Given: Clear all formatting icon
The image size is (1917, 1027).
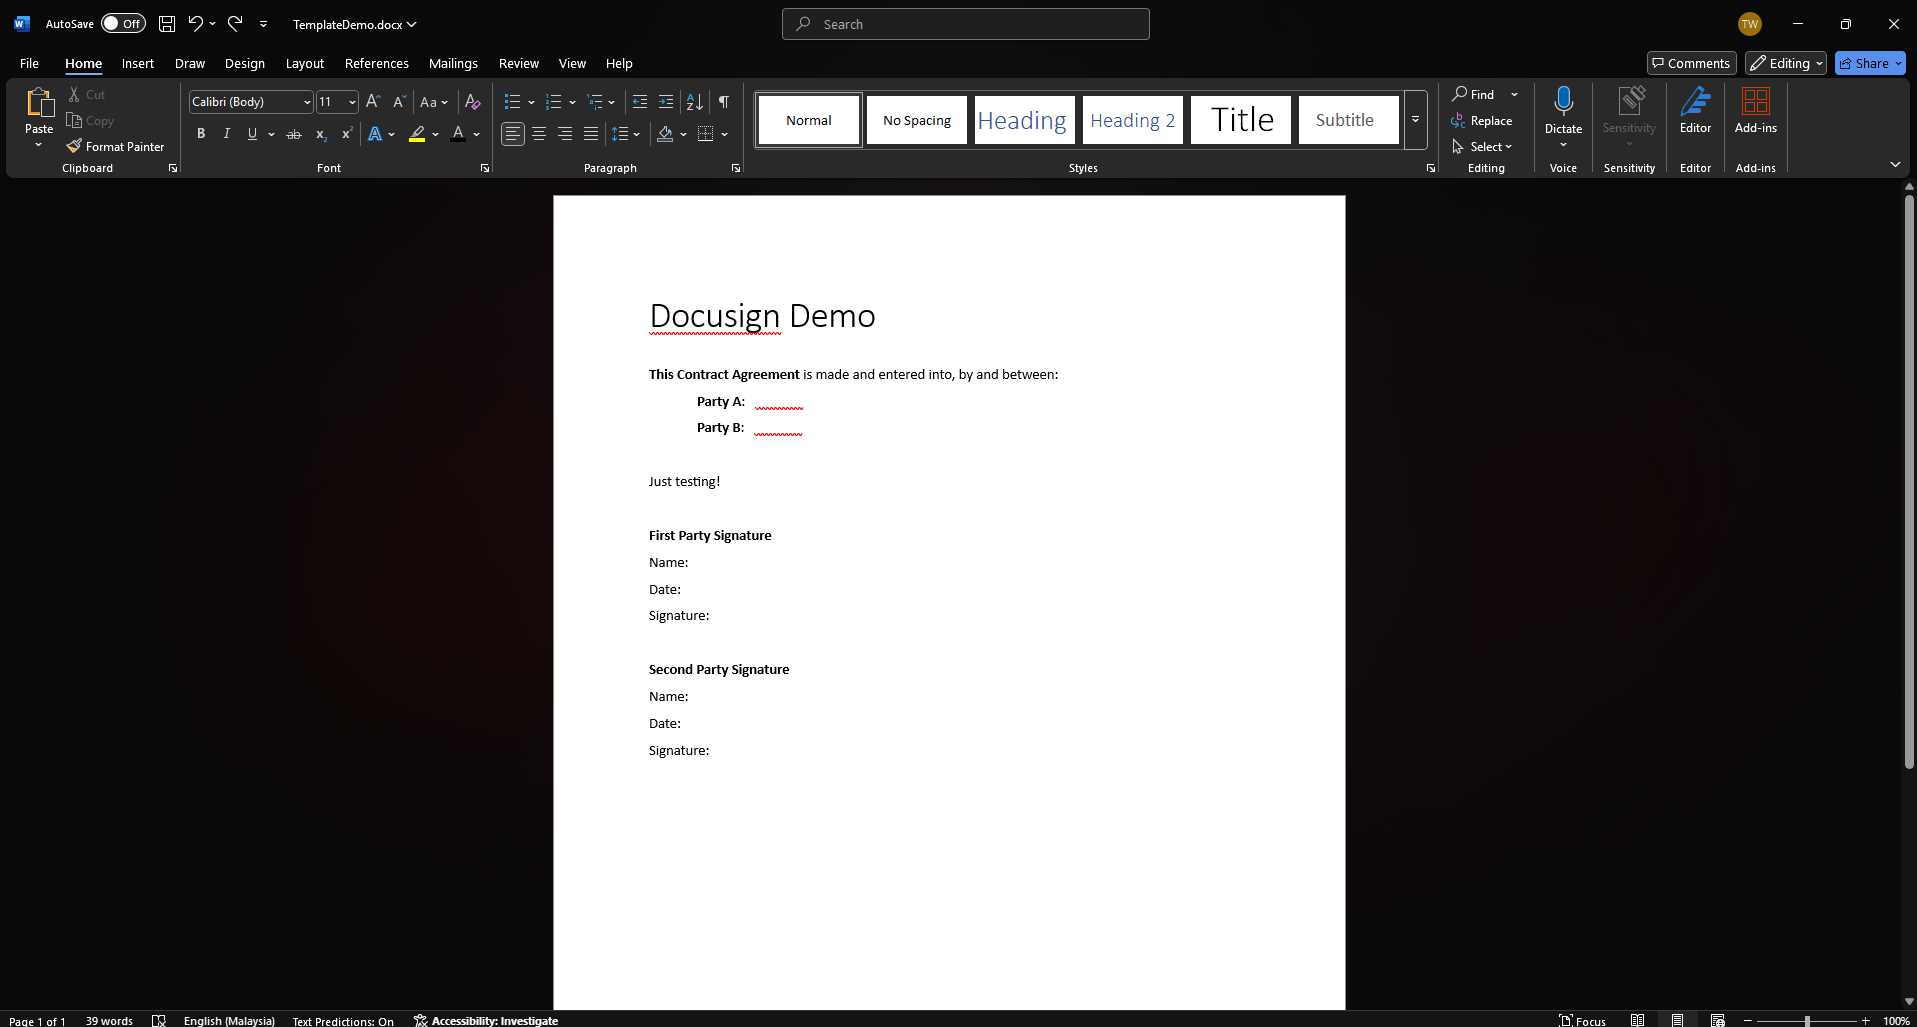Looking at the screenshot, I should (473, 101).
